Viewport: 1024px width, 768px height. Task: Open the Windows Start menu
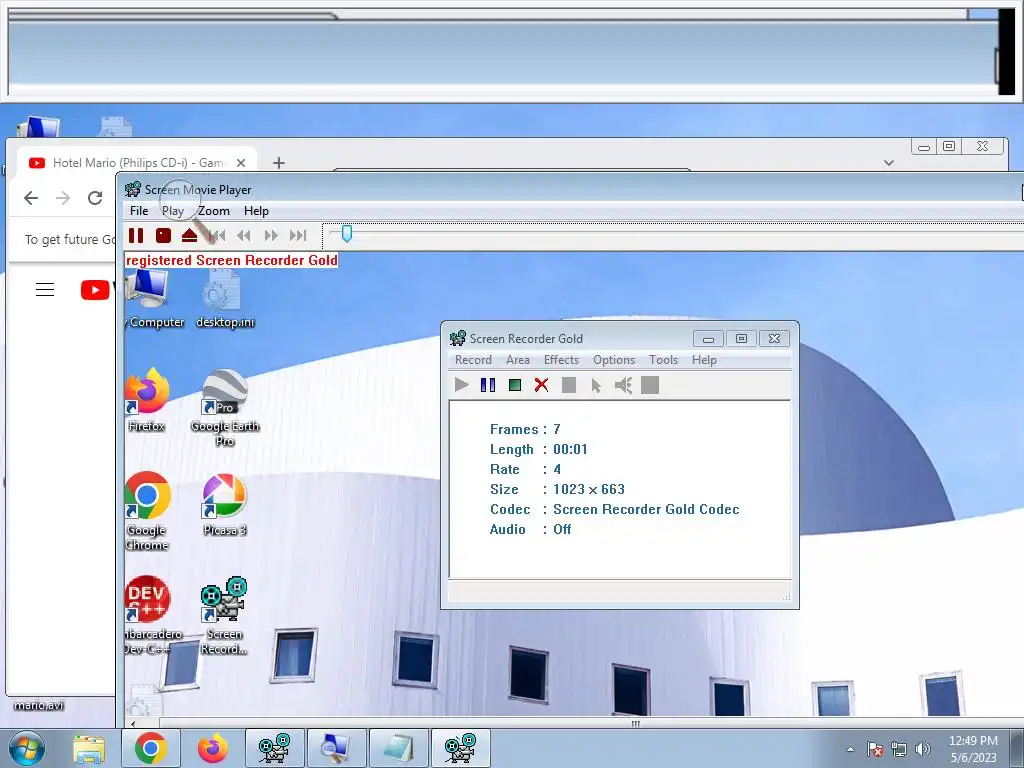(25, 748)
